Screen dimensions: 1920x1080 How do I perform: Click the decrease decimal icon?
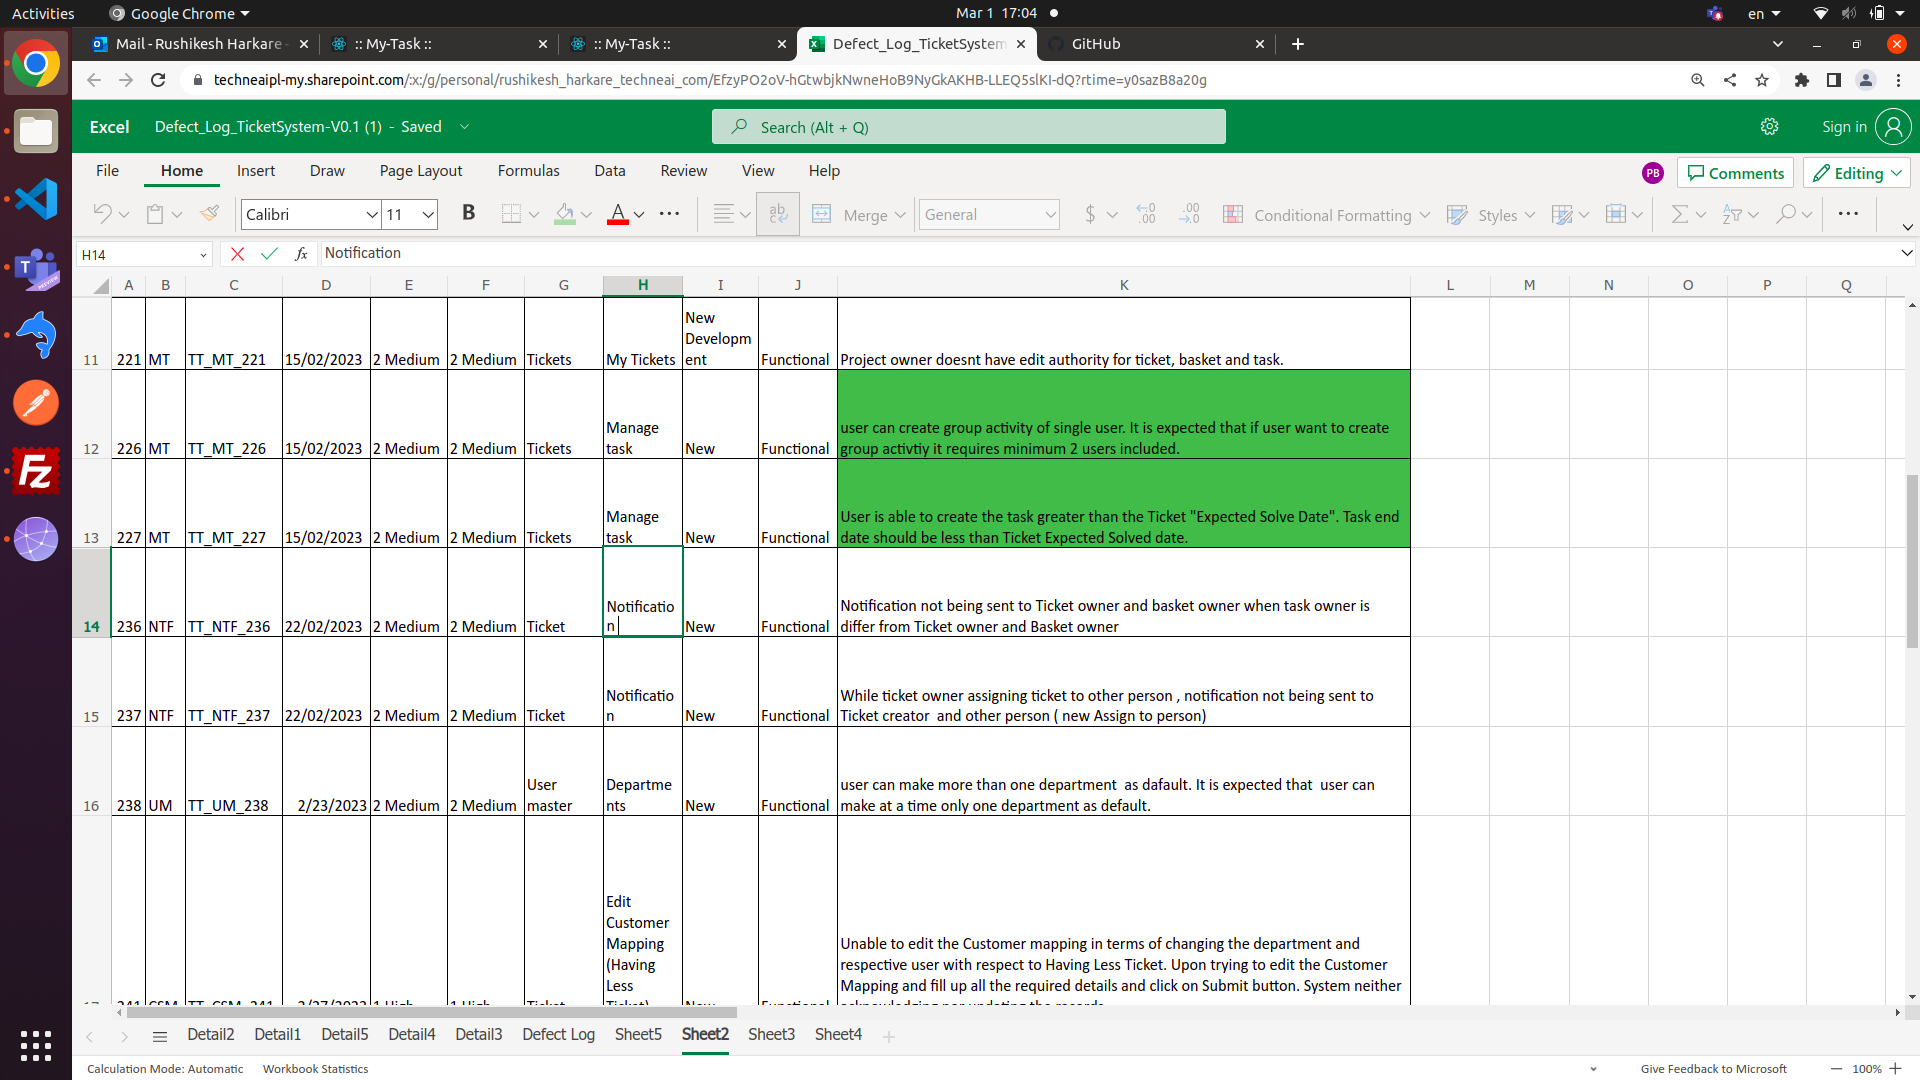point(1189,214)
